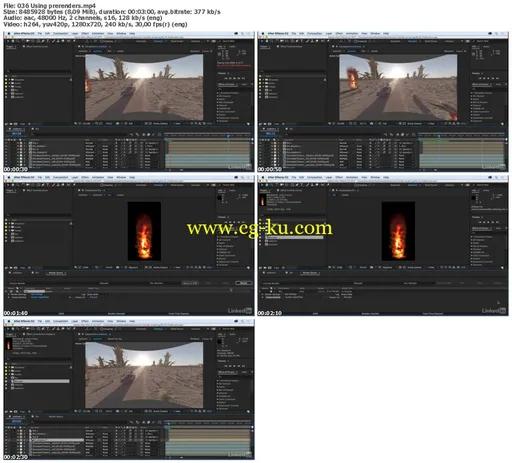
Task: Click Preview first-frame button in 00:00:30 frame
Action: coord(226,78)
